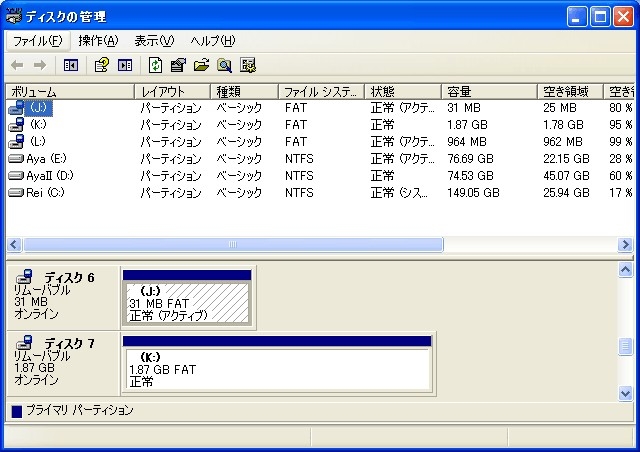Viewport: 640px width, 452px height.
Task: Select the (K:) volume in the list
Action: (38, 125)
